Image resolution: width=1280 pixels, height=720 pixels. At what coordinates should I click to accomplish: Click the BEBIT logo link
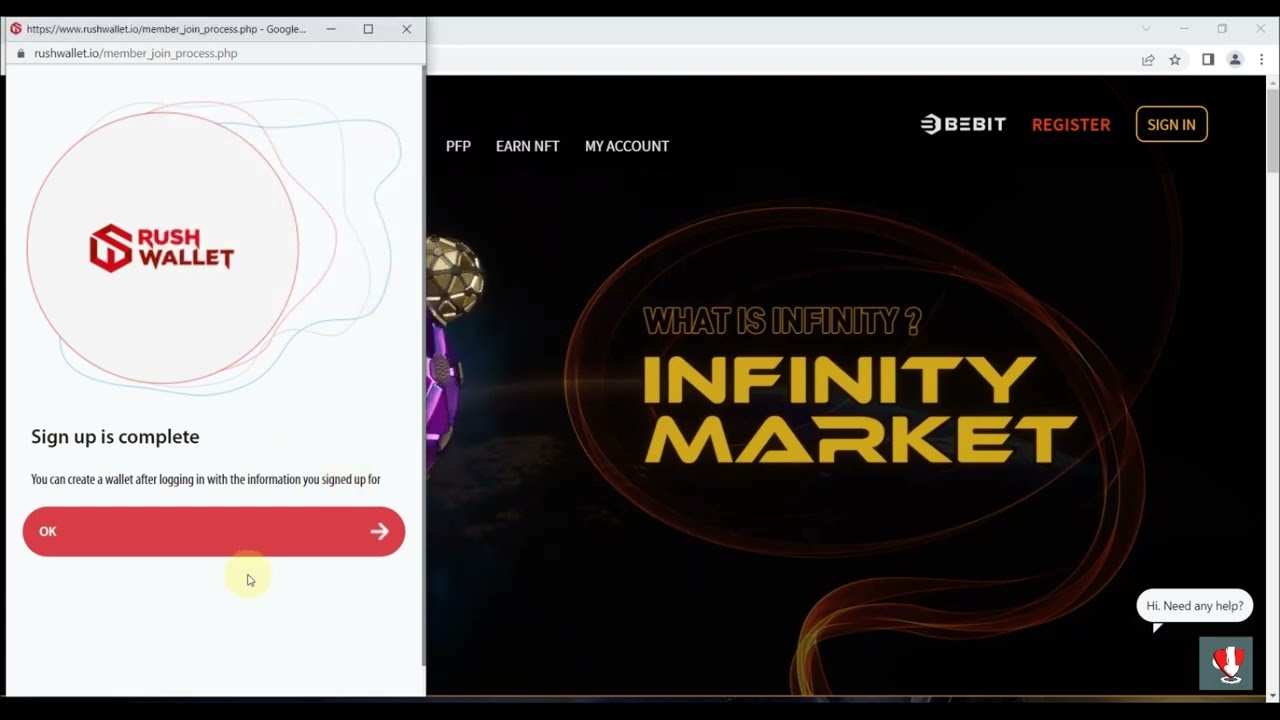(x=963, y=124)
